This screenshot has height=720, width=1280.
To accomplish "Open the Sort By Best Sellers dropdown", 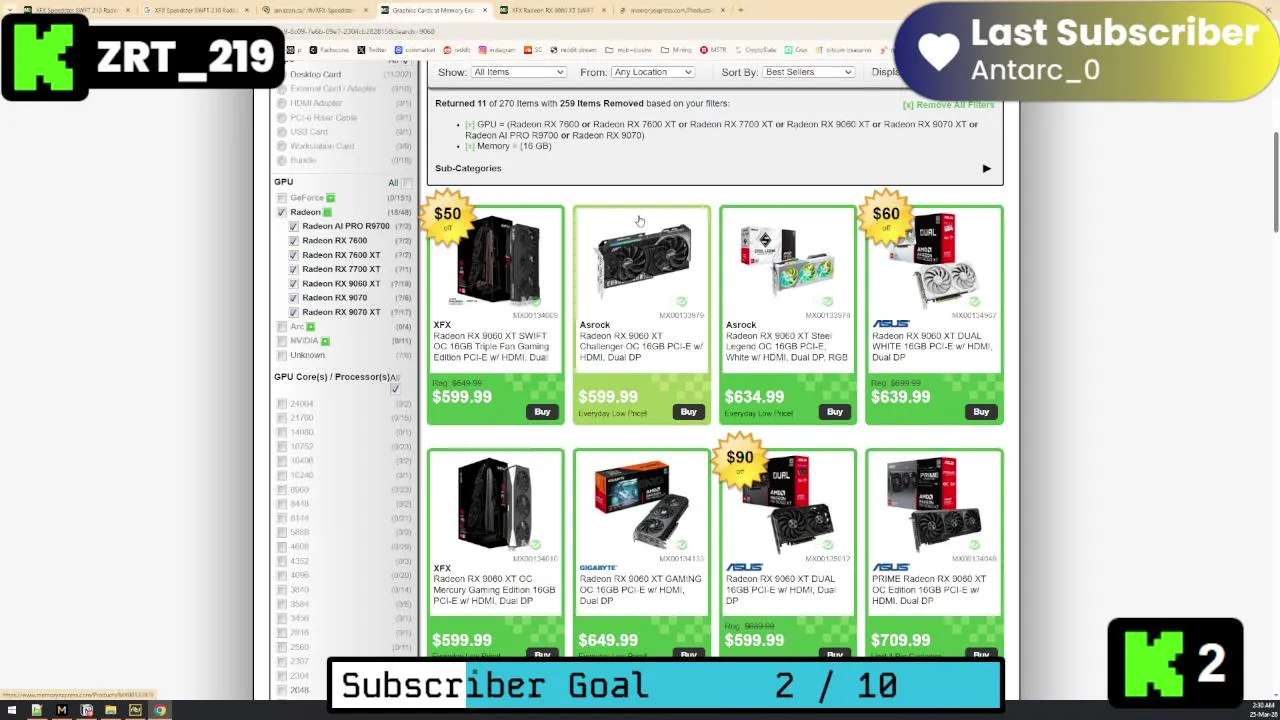I will [x=808, y=72].
